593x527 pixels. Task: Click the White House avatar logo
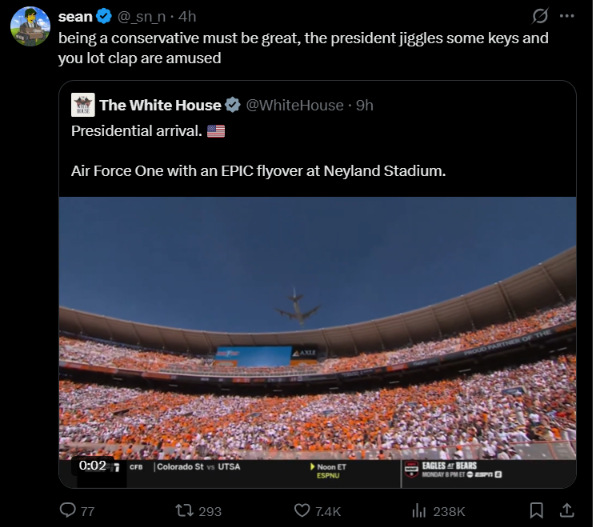pos(83,105)
